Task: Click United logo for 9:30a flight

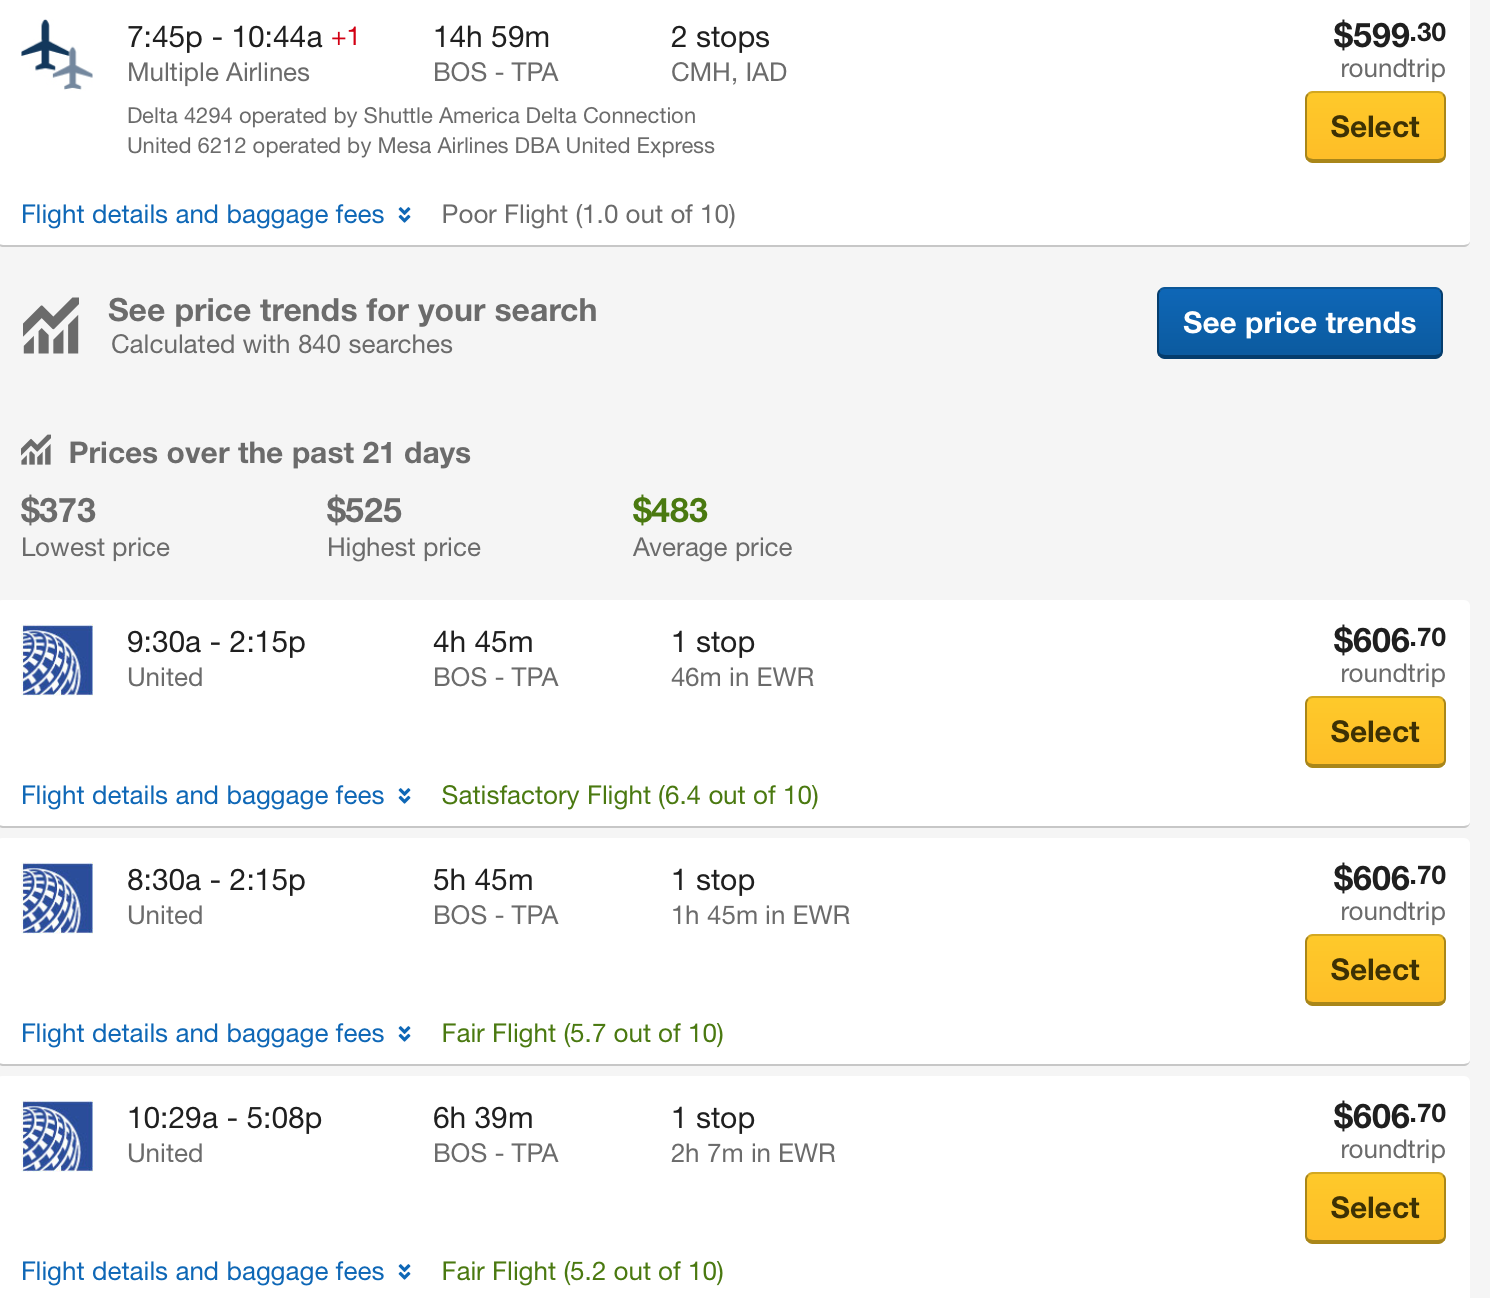Action: 58,660
